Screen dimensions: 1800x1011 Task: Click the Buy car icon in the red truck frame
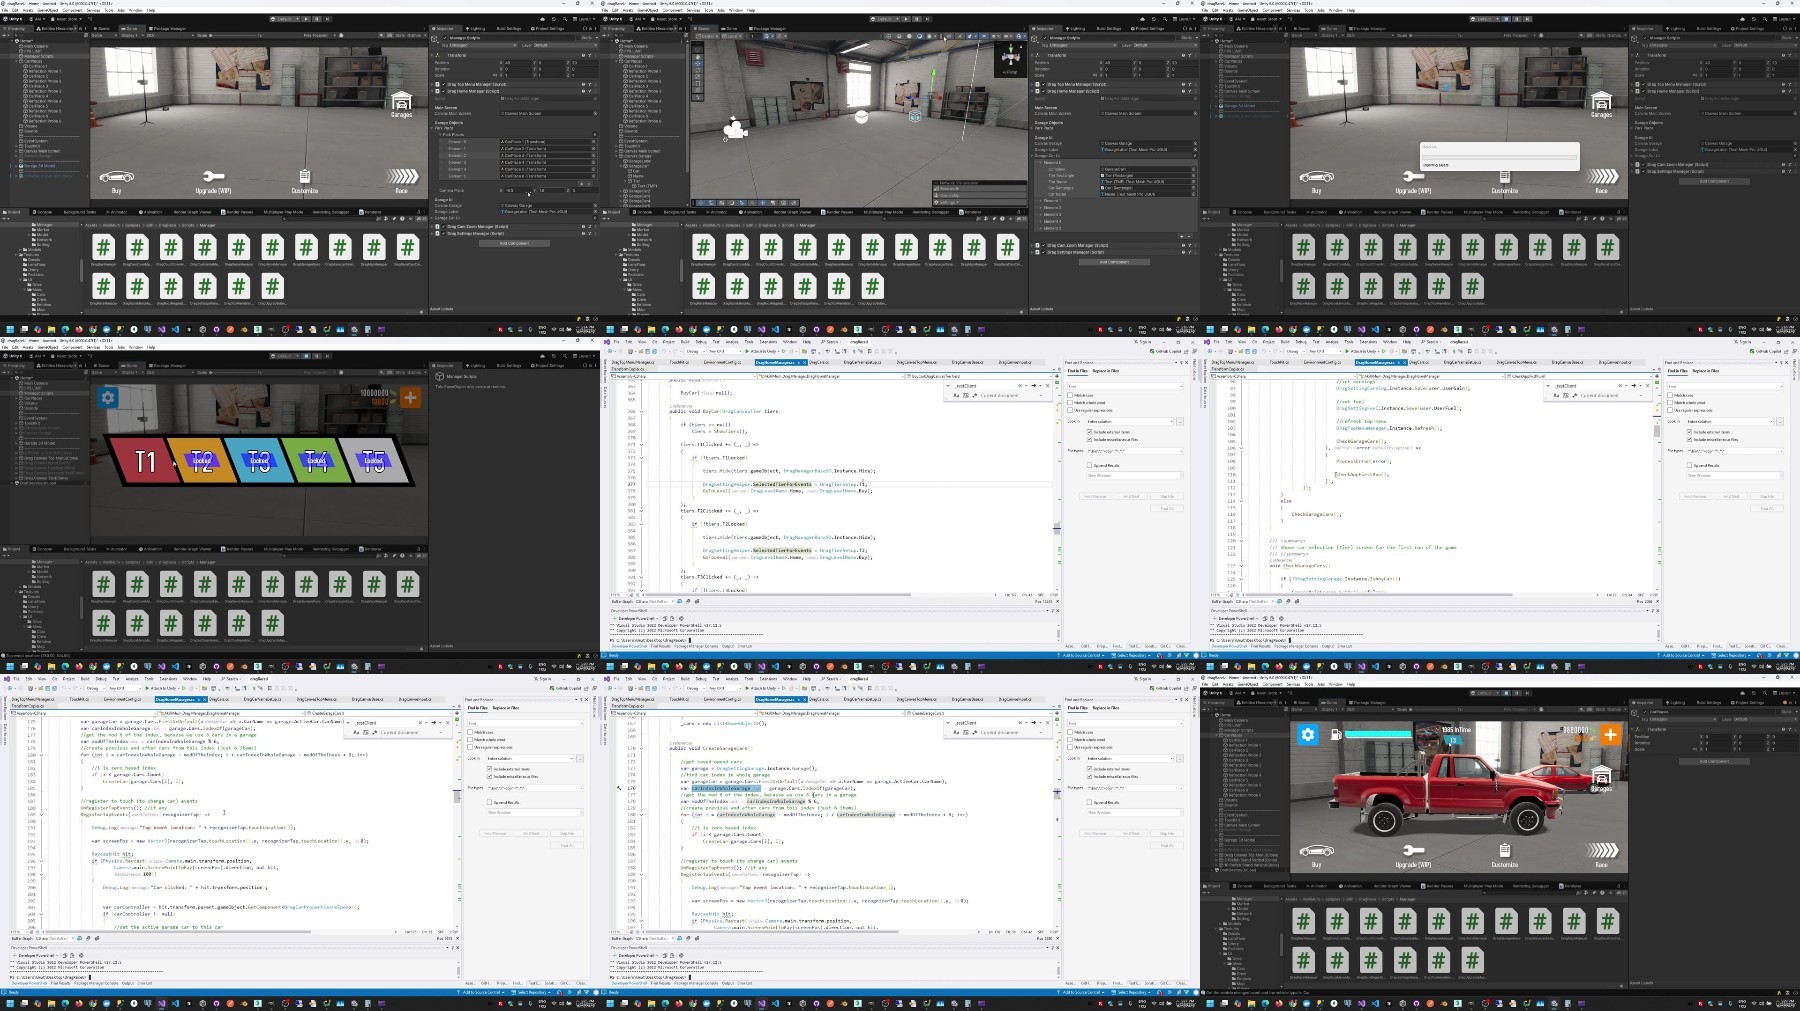coord(1316,850)
